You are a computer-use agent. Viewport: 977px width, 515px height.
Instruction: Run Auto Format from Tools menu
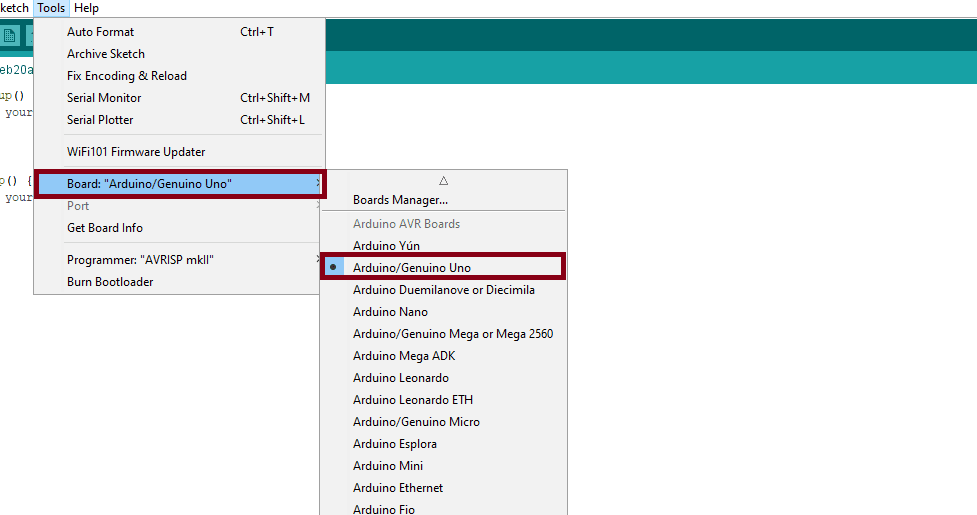(179, 32)
